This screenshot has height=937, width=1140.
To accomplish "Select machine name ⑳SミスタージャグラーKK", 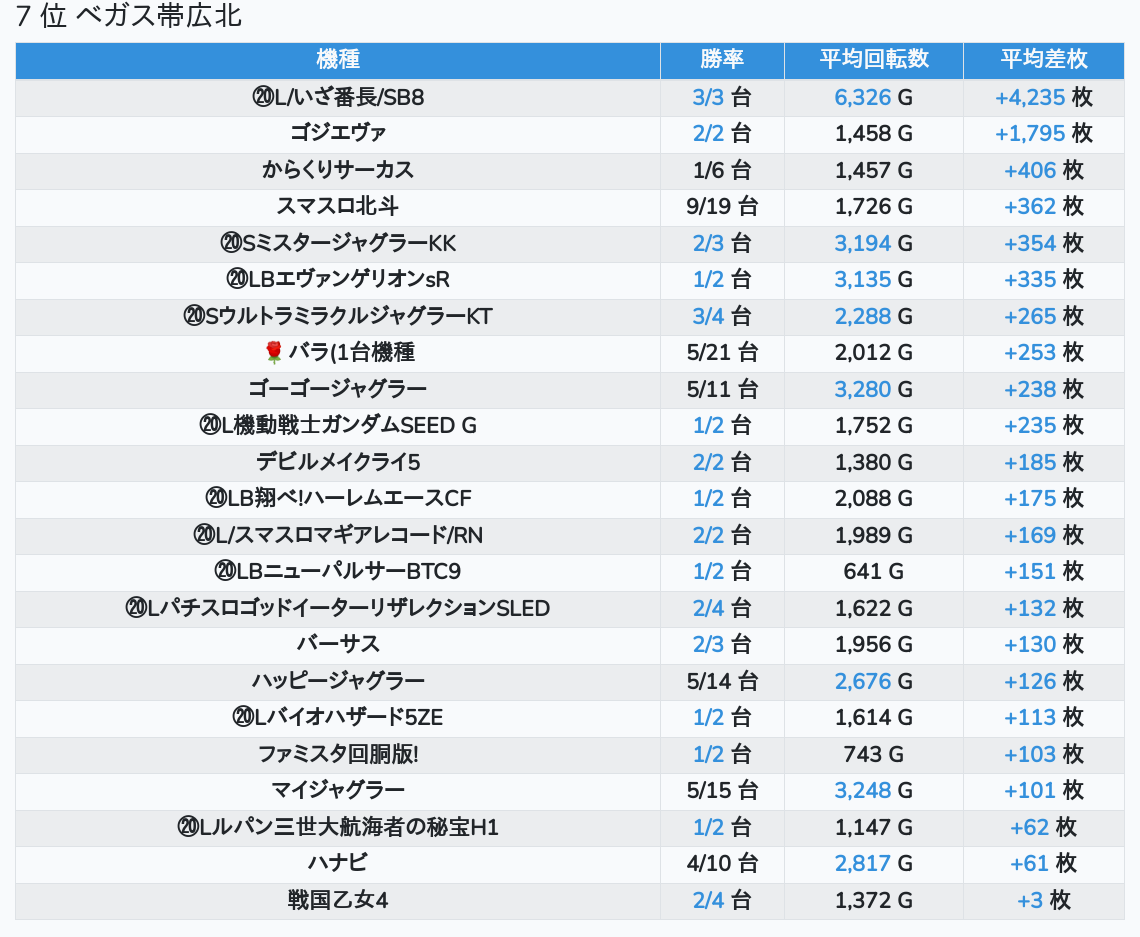I will click(338, 244).
